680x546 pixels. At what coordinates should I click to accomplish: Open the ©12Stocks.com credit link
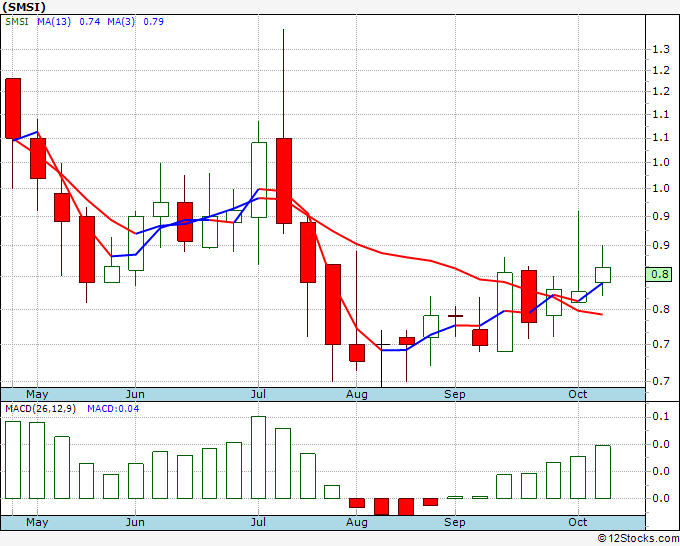tap(638, 539)
